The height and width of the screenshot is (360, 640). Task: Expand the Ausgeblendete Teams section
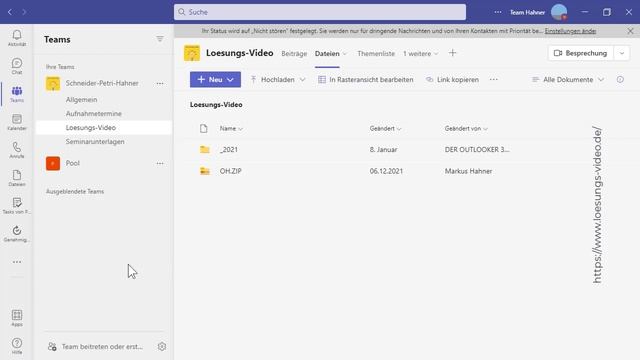click(75, 191)
